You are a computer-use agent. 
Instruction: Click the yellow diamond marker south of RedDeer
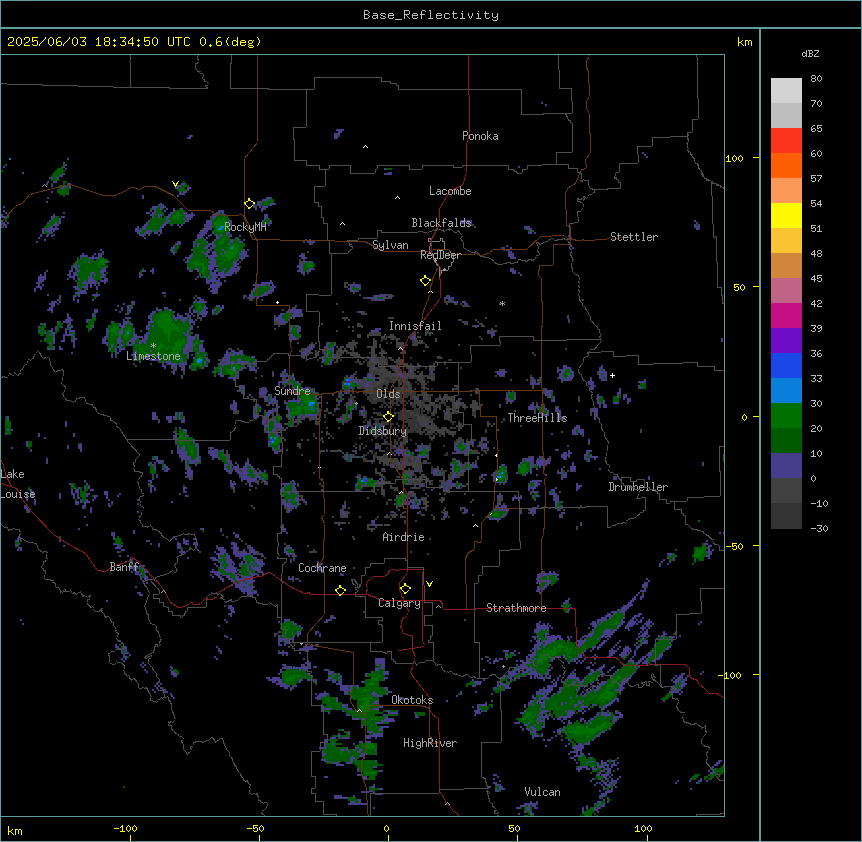426,281
